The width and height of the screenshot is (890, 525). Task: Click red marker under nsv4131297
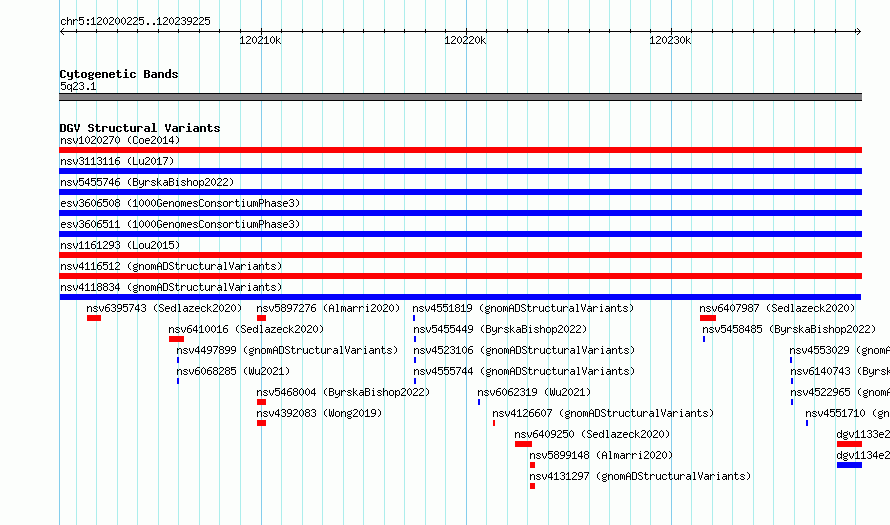532,486
